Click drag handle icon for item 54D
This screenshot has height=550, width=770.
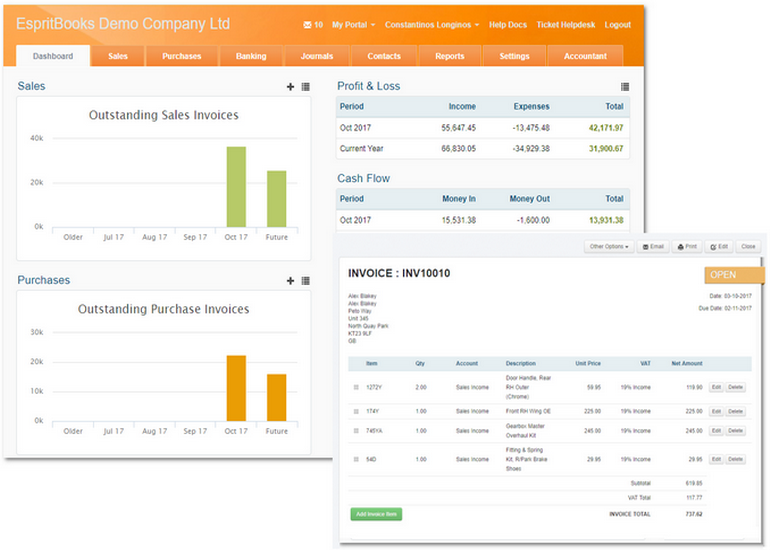pyautogui.click(x=356, y=459)
